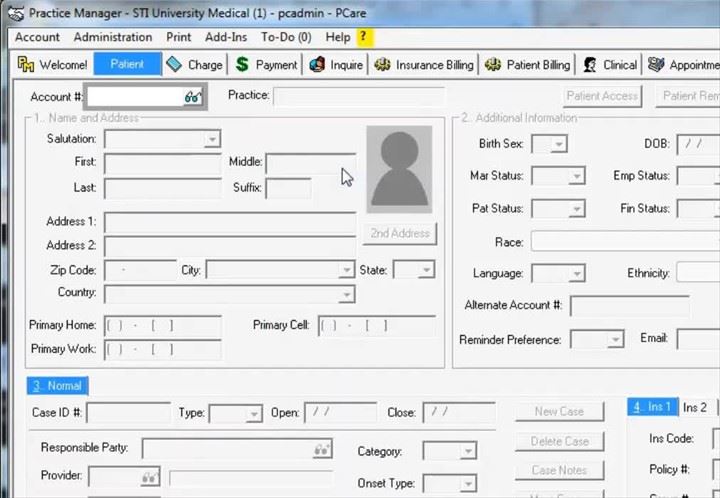This screenshot has width=720, height=498.
Task: Click the Zip Code field
Action: point(140,270)
